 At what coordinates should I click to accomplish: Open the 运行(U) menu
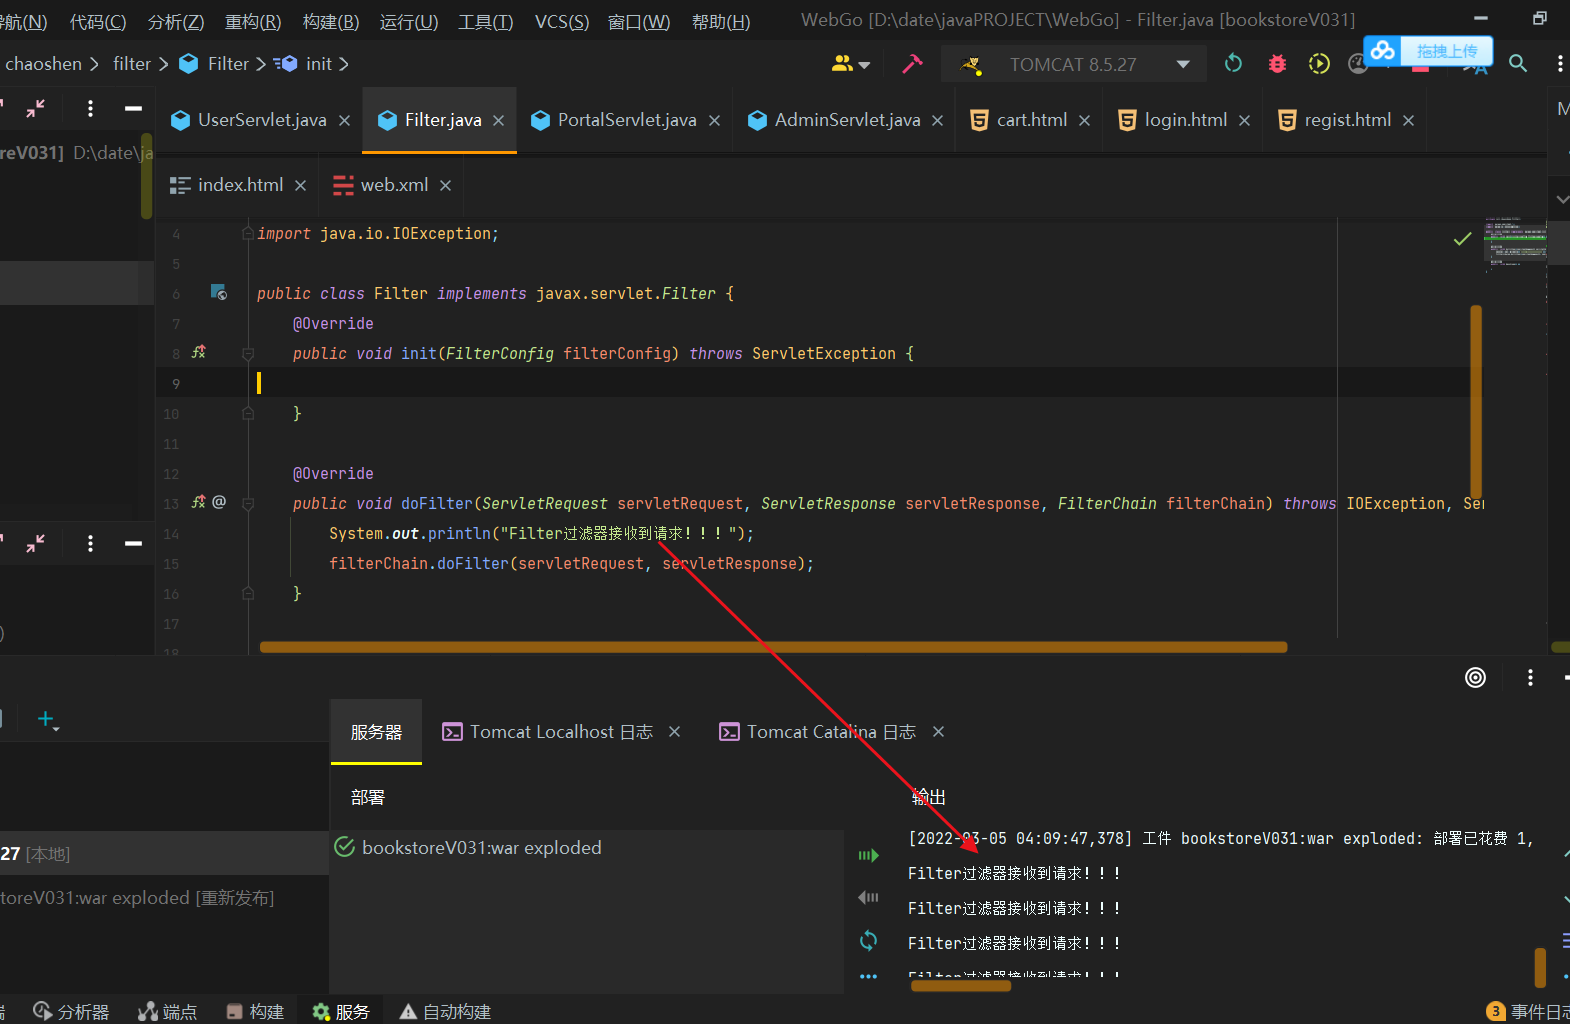pyautogui.click(x=409, y=22)
